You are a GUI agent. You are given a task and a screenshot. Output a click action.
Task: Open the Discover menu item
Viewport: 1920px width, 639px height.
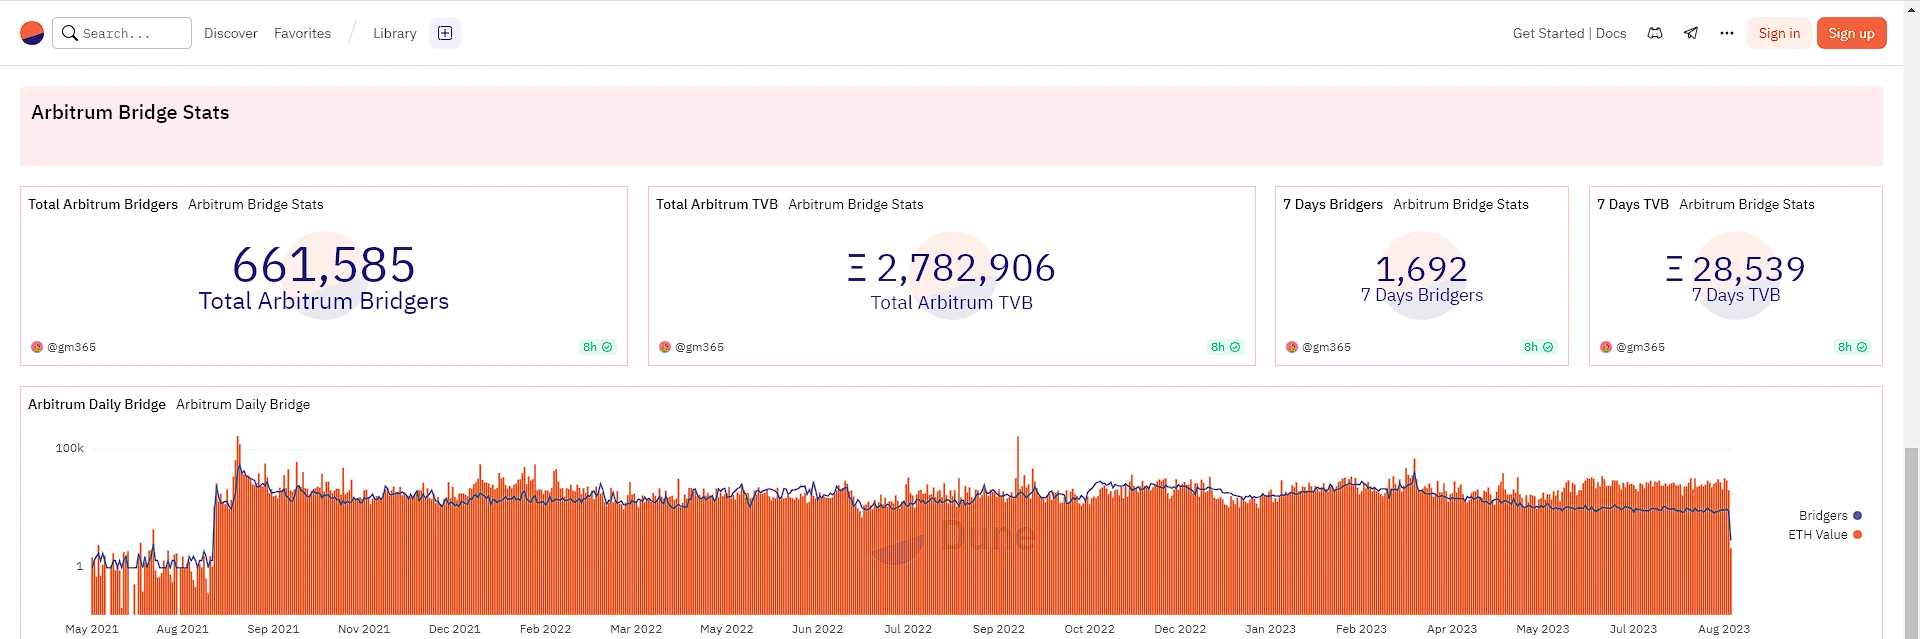pyautogui.click(x=231, y=33)
